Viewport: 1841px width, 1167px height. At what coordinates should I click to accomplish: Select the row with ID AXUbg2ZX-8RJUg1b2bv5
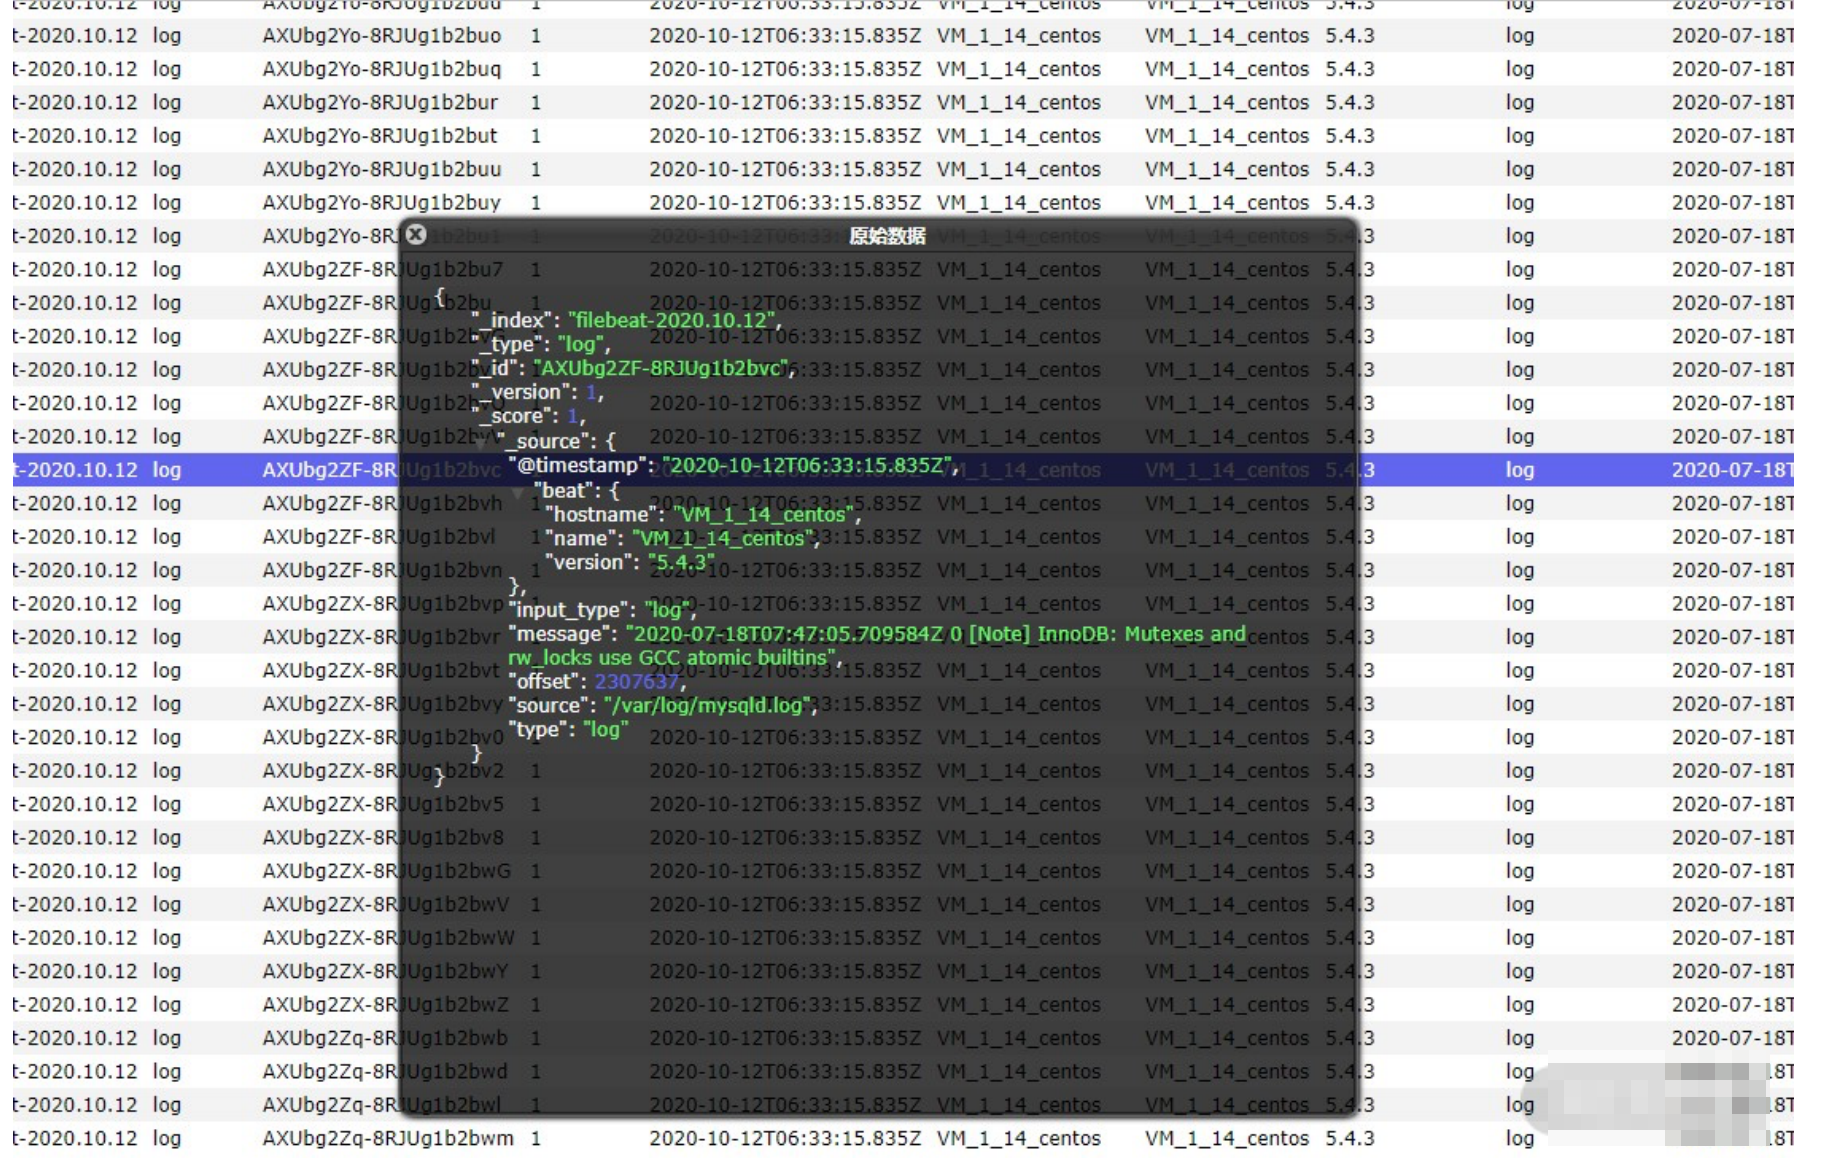pyautogui.click(x=903, y=804)
